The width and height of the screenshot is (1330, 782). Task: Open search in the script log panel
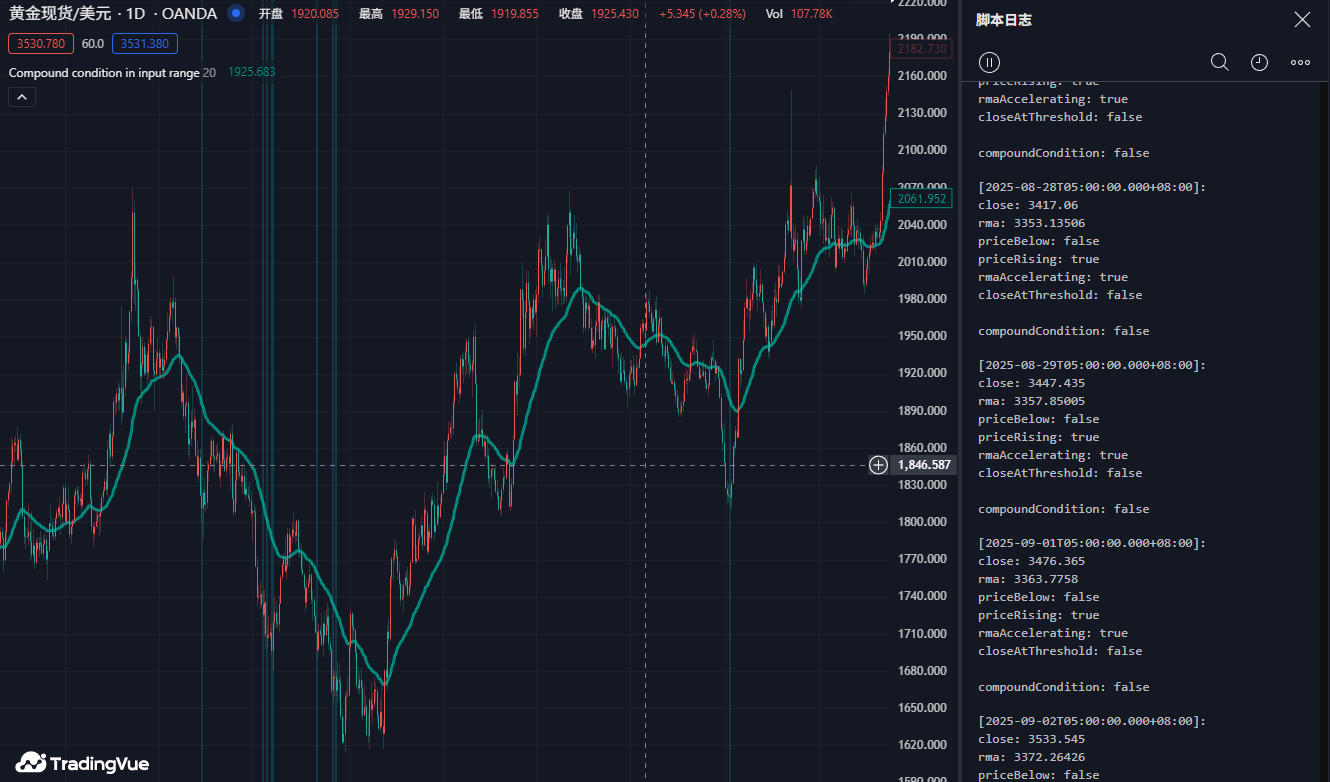(1219, 62)
